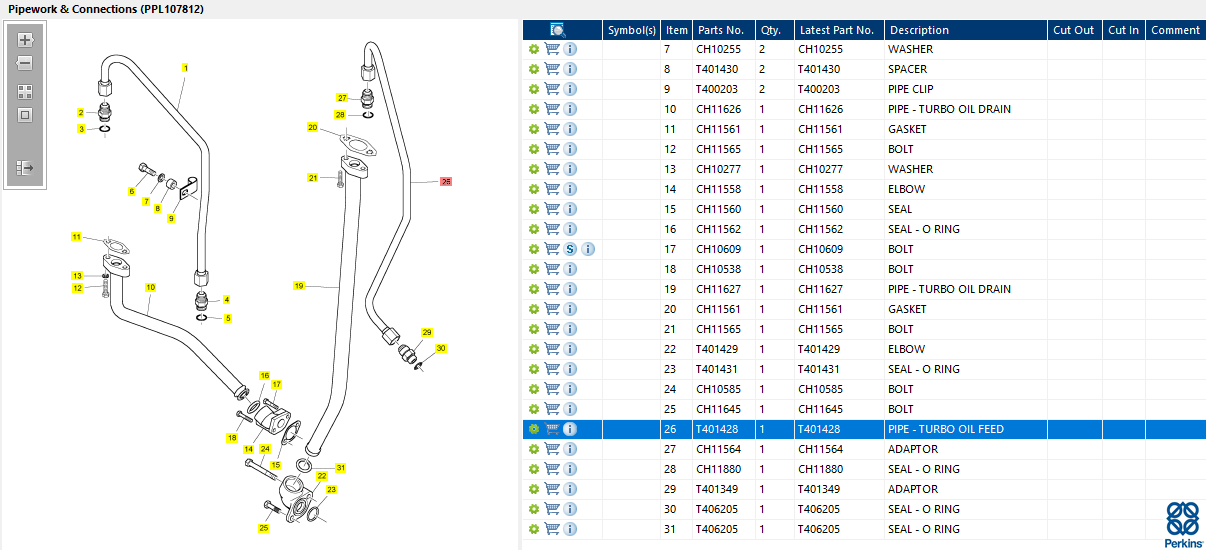
Task: Open info for item 26 turbo oil feed
Action: [570, 429]
